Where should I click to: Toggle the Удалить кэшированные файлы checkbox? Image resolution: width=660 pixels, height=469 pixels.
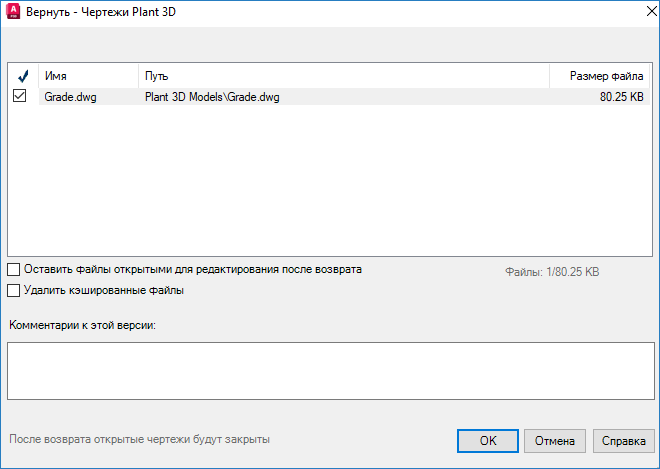(x=14, y=291)
